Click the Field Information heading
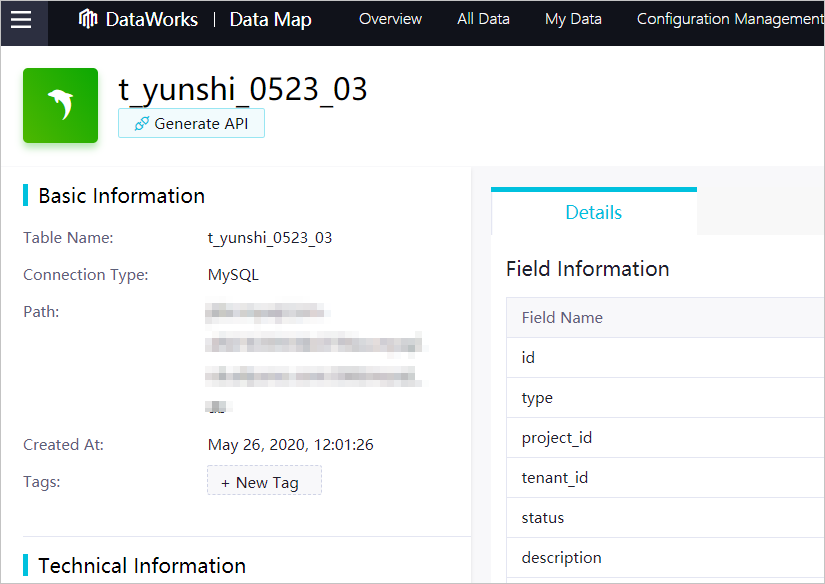The height and width of the screenshot is (584, 825). click(x=587, y=269)
